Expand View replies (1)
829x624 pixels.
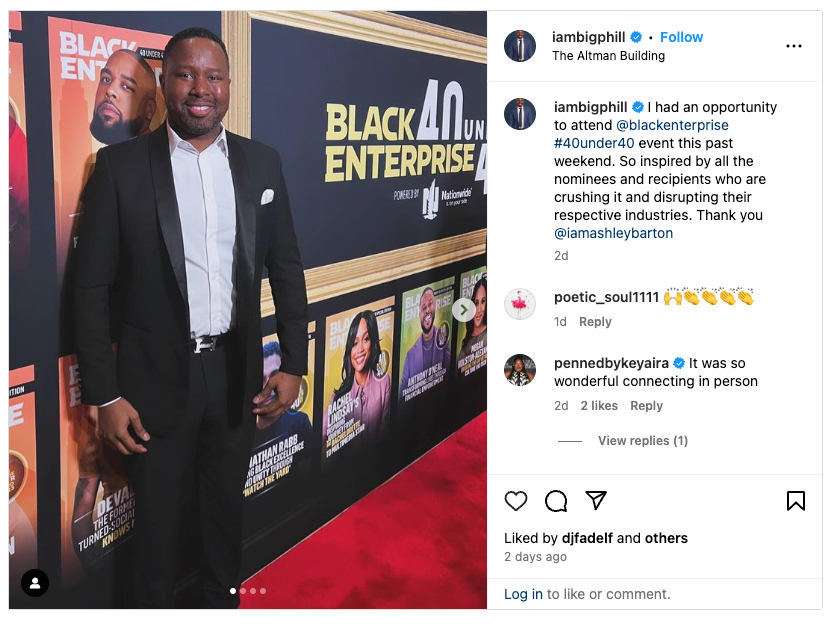coord(642,441)
